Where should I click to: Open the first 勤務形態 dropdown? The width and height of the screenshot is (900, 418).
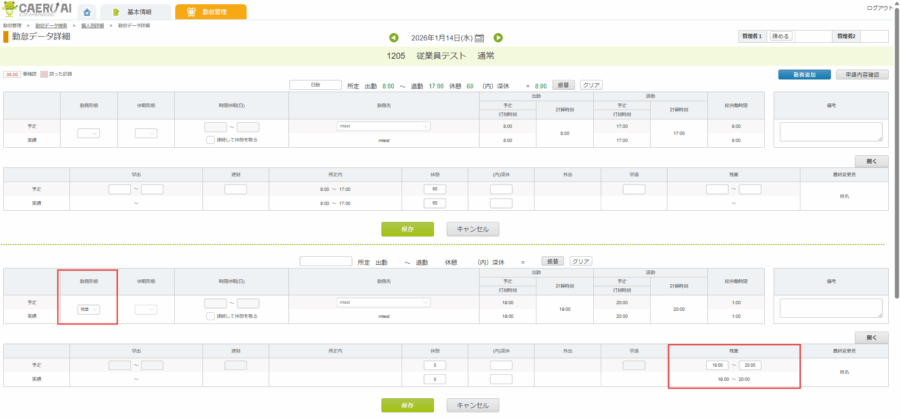point(89,132)
